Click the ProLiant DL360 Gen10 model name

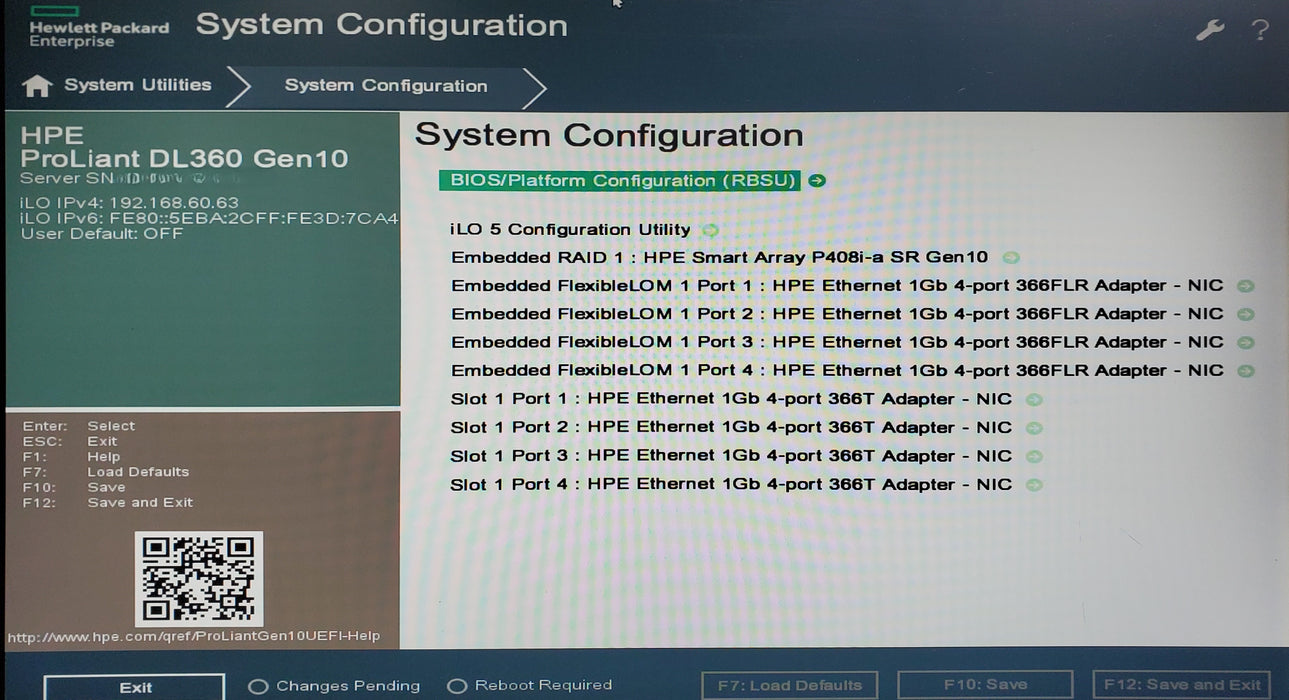pos(185,159)
